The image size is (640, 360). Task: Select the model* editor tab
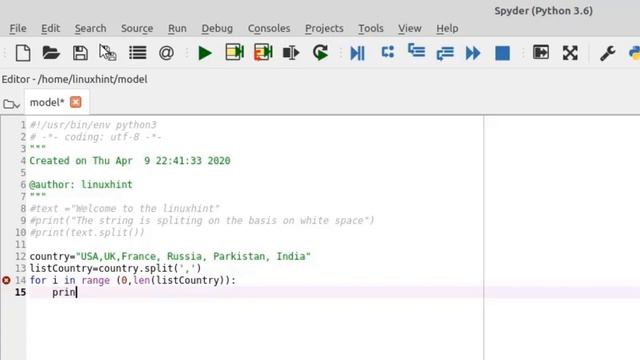(47, 102)
